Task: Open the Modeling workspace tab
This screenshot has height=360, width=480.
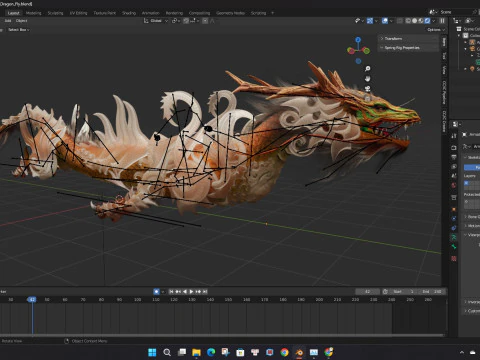Action: tap(33, 13)
